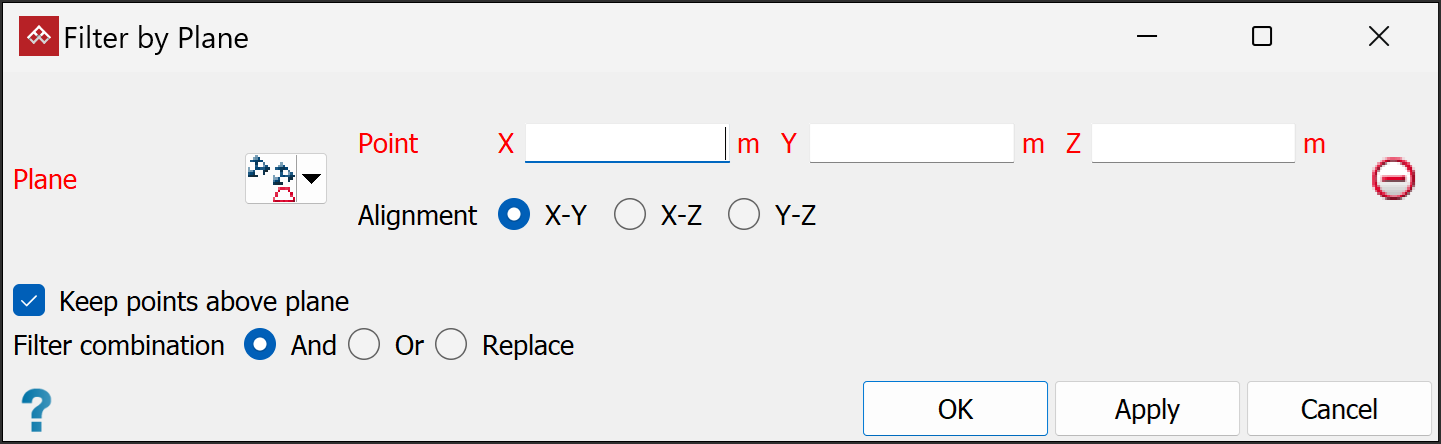This screenshot has width=1441, height=444.
Task: Uncheck Keep points above plane
Action: [x=30, y=300]
